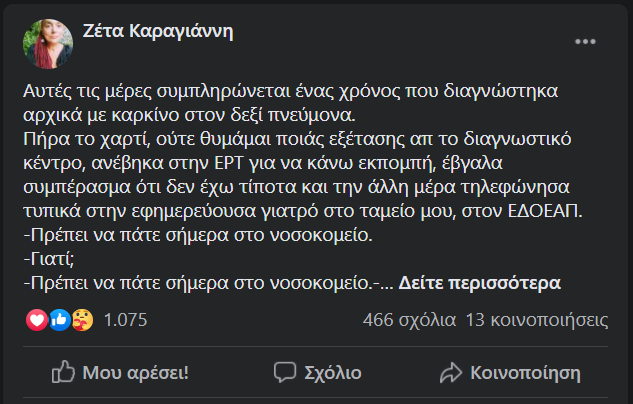Viewport: 633px width, 404px height.
Task: Open the Ζέτα Καραγιάννη profile name link
Action: point(158,31)
